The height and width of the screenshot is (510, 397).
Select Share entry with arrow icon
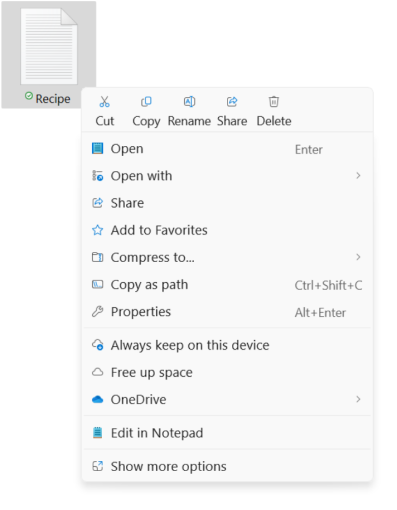227,203
